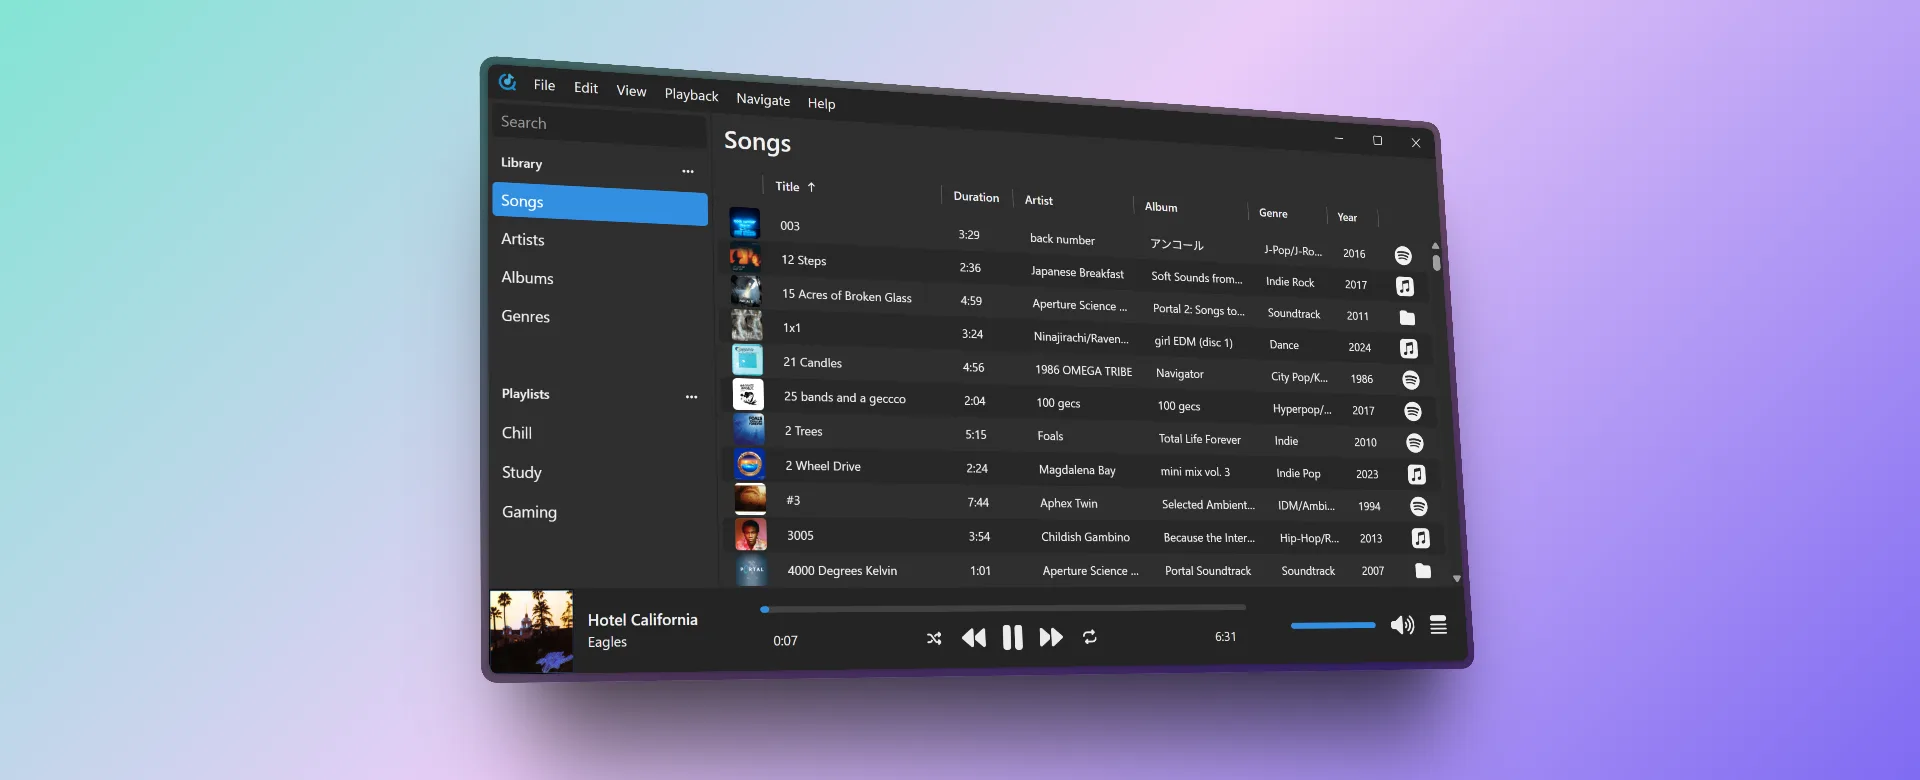The width and height of the screenshot is (1920, 780).
Task: Mute the volume speaker icon
Action: point(1402,625)
